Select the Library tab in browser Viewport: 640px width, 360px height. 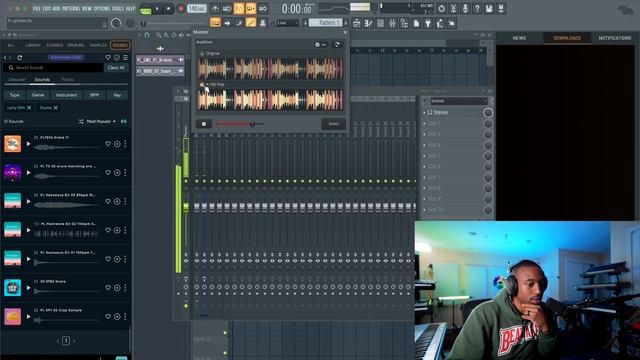33,45
